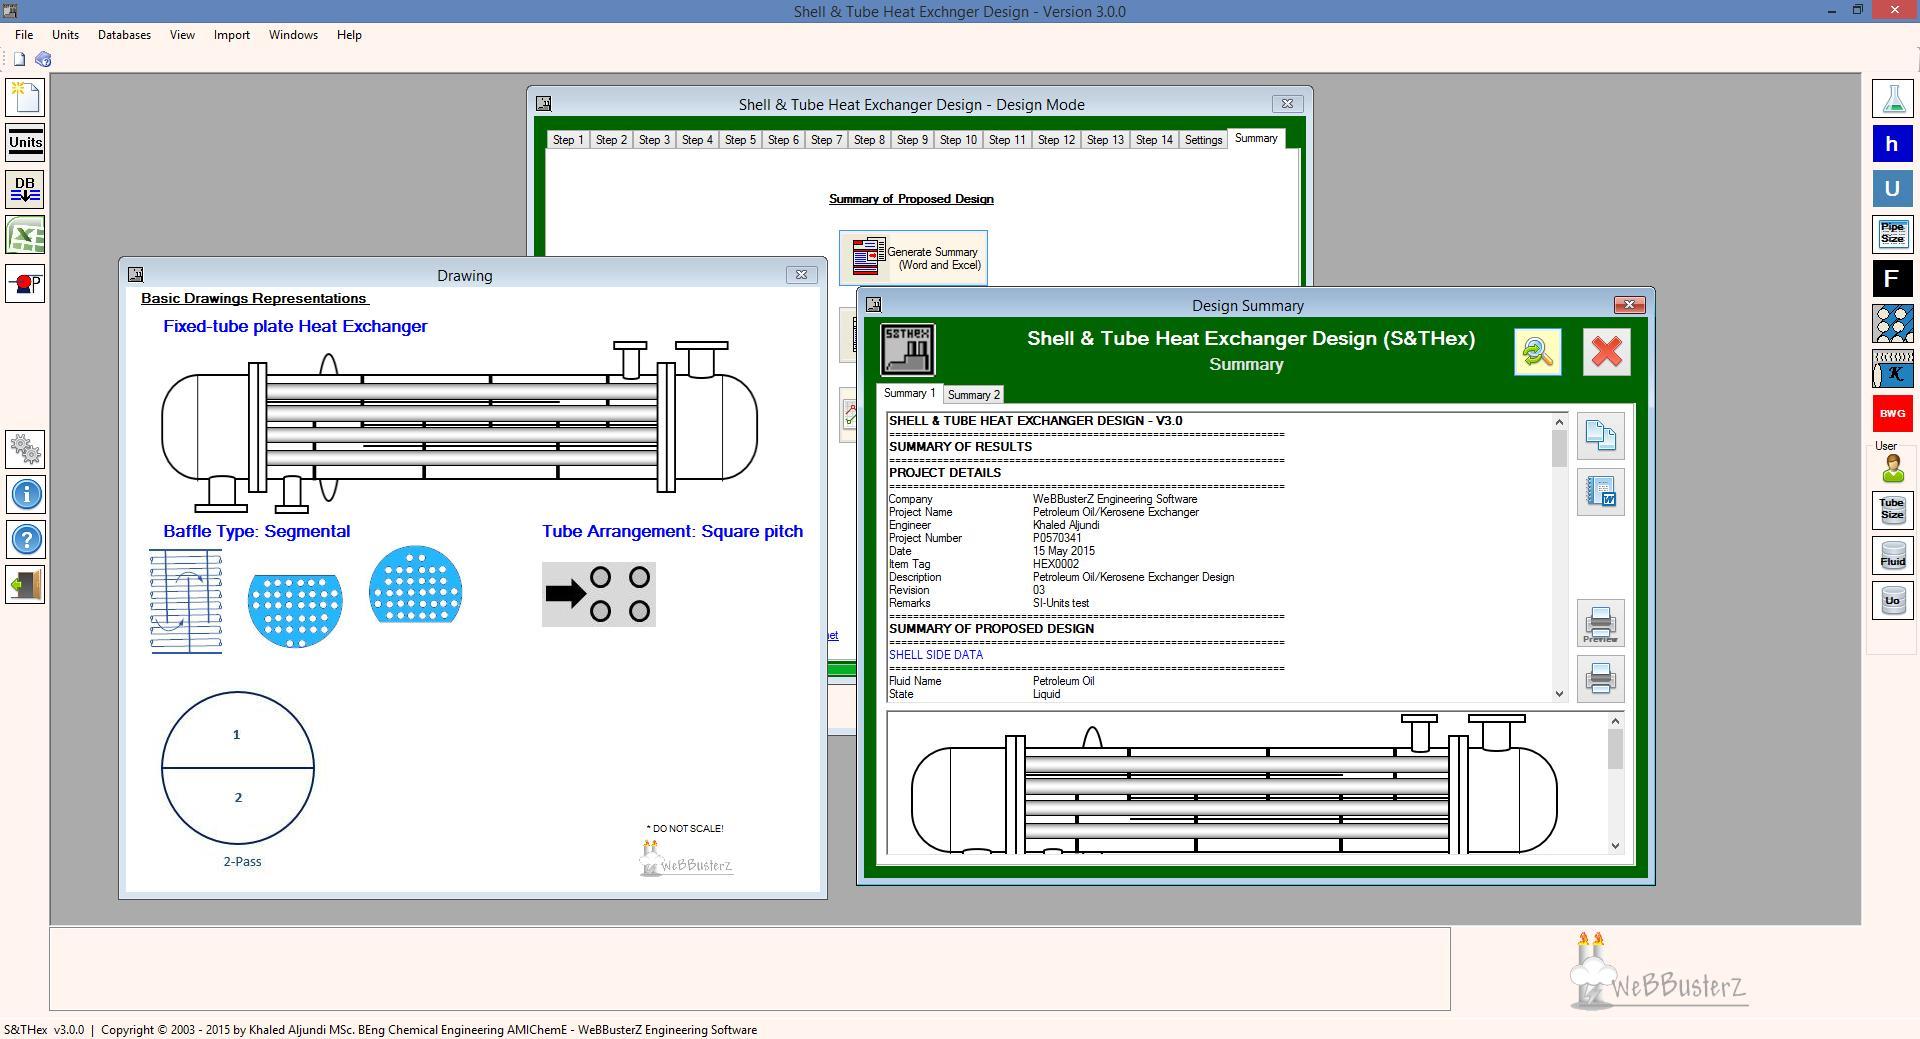Click the new document icon in left sidebar
1920x1039 pixels.
click(25, 97)
